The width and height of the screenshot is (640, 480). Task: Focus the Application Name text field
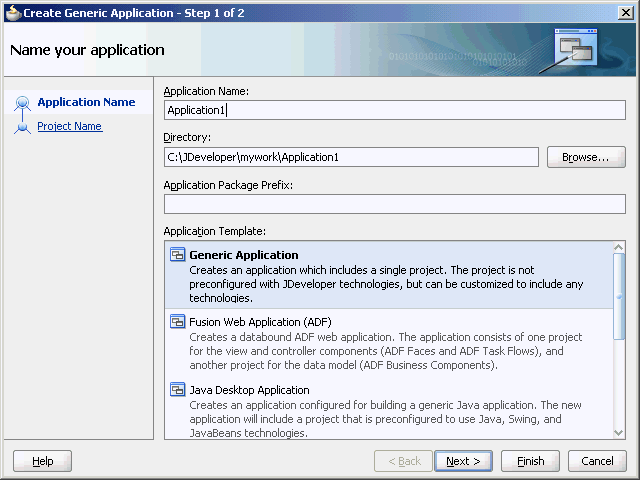coord(394,110)
